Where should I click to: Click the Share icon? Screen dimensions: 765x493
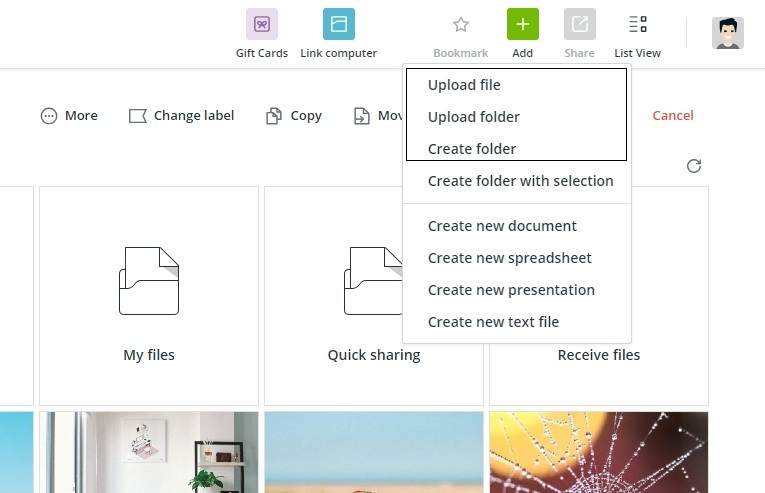(x=580, y=24)
